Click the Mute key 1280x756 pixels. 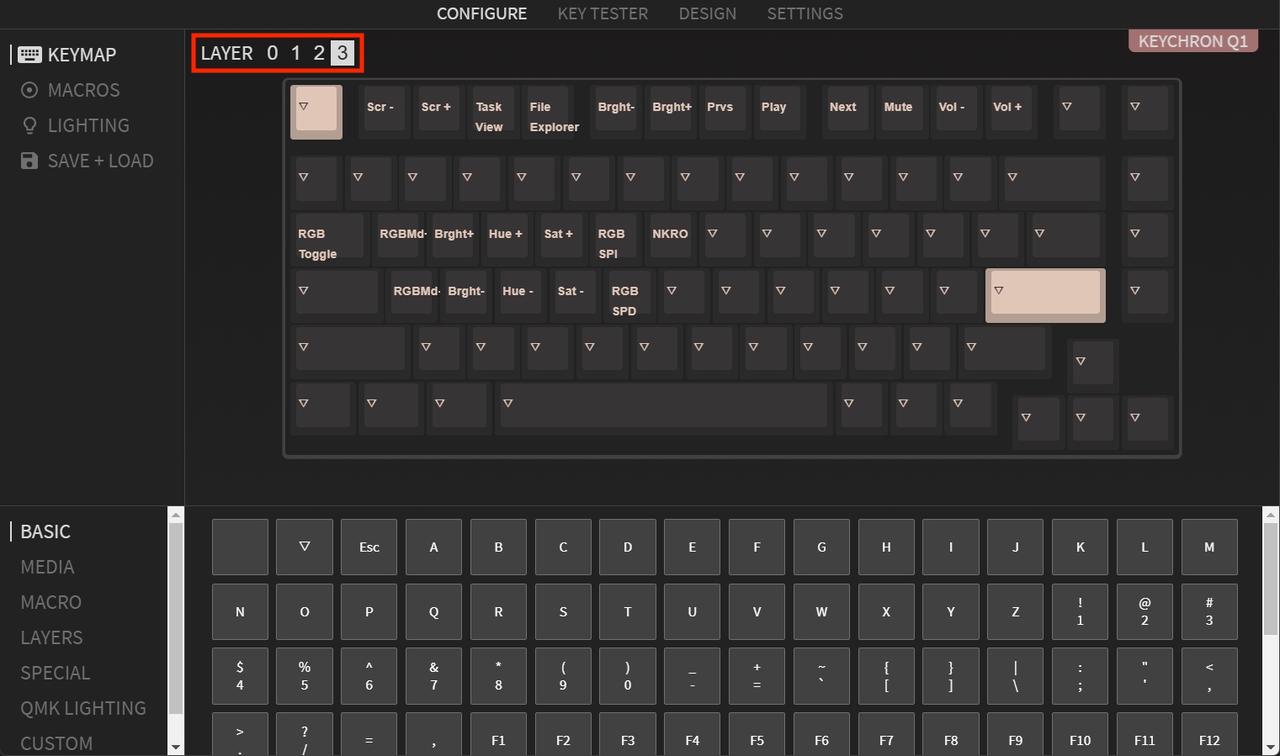click(898, 111)
